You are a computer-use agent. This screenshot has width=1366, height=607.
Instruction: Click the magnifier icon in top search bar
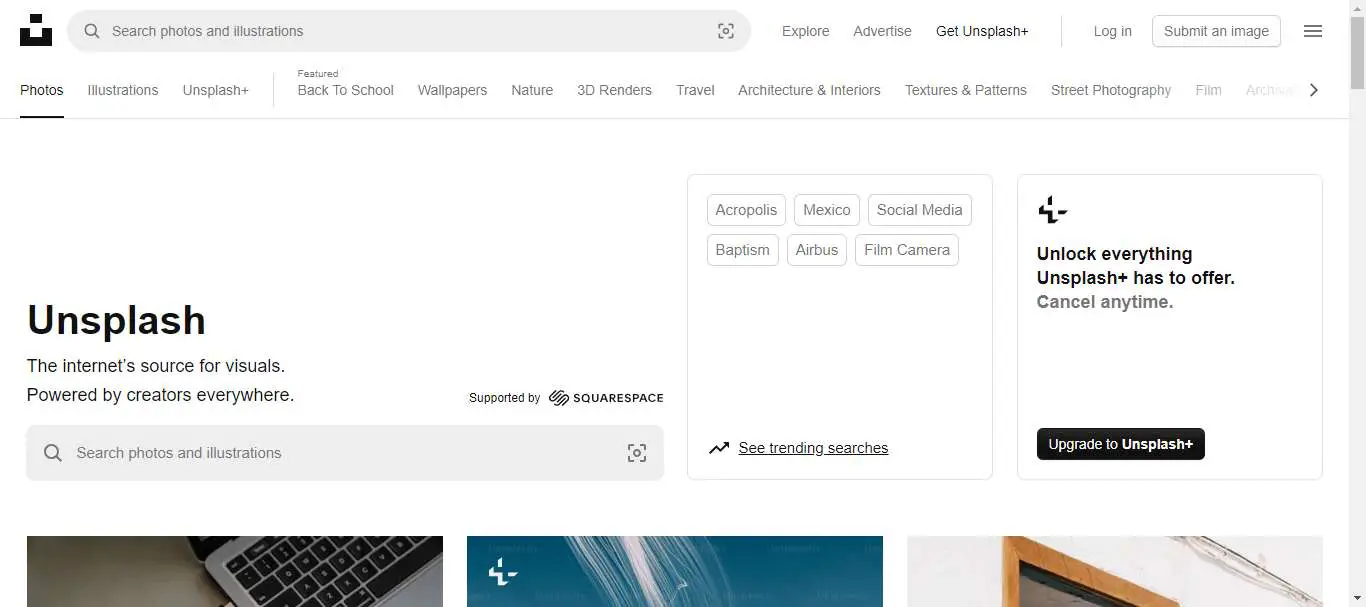pos(92,31)
